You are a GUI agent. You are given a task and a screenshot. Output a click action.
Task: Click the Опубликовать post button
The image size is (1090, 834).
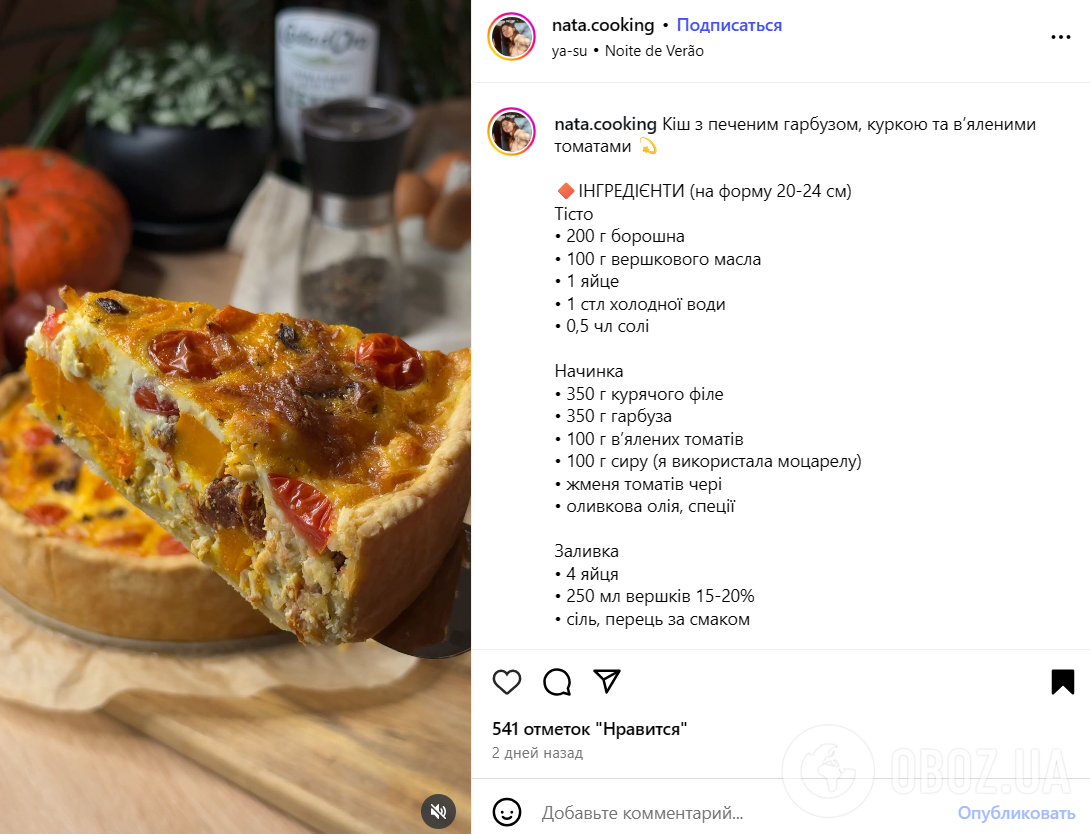click(1016, 812)
